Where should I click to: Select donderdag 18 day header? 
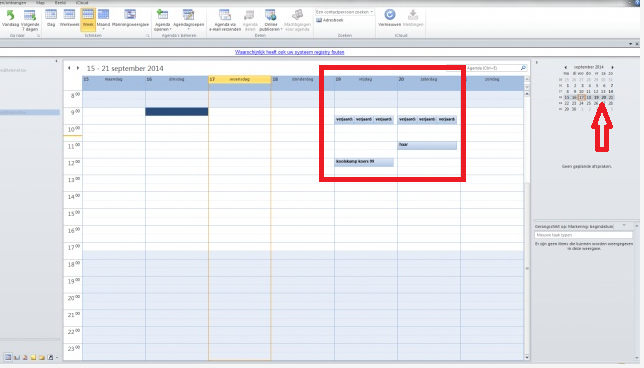tap(303, 79)
